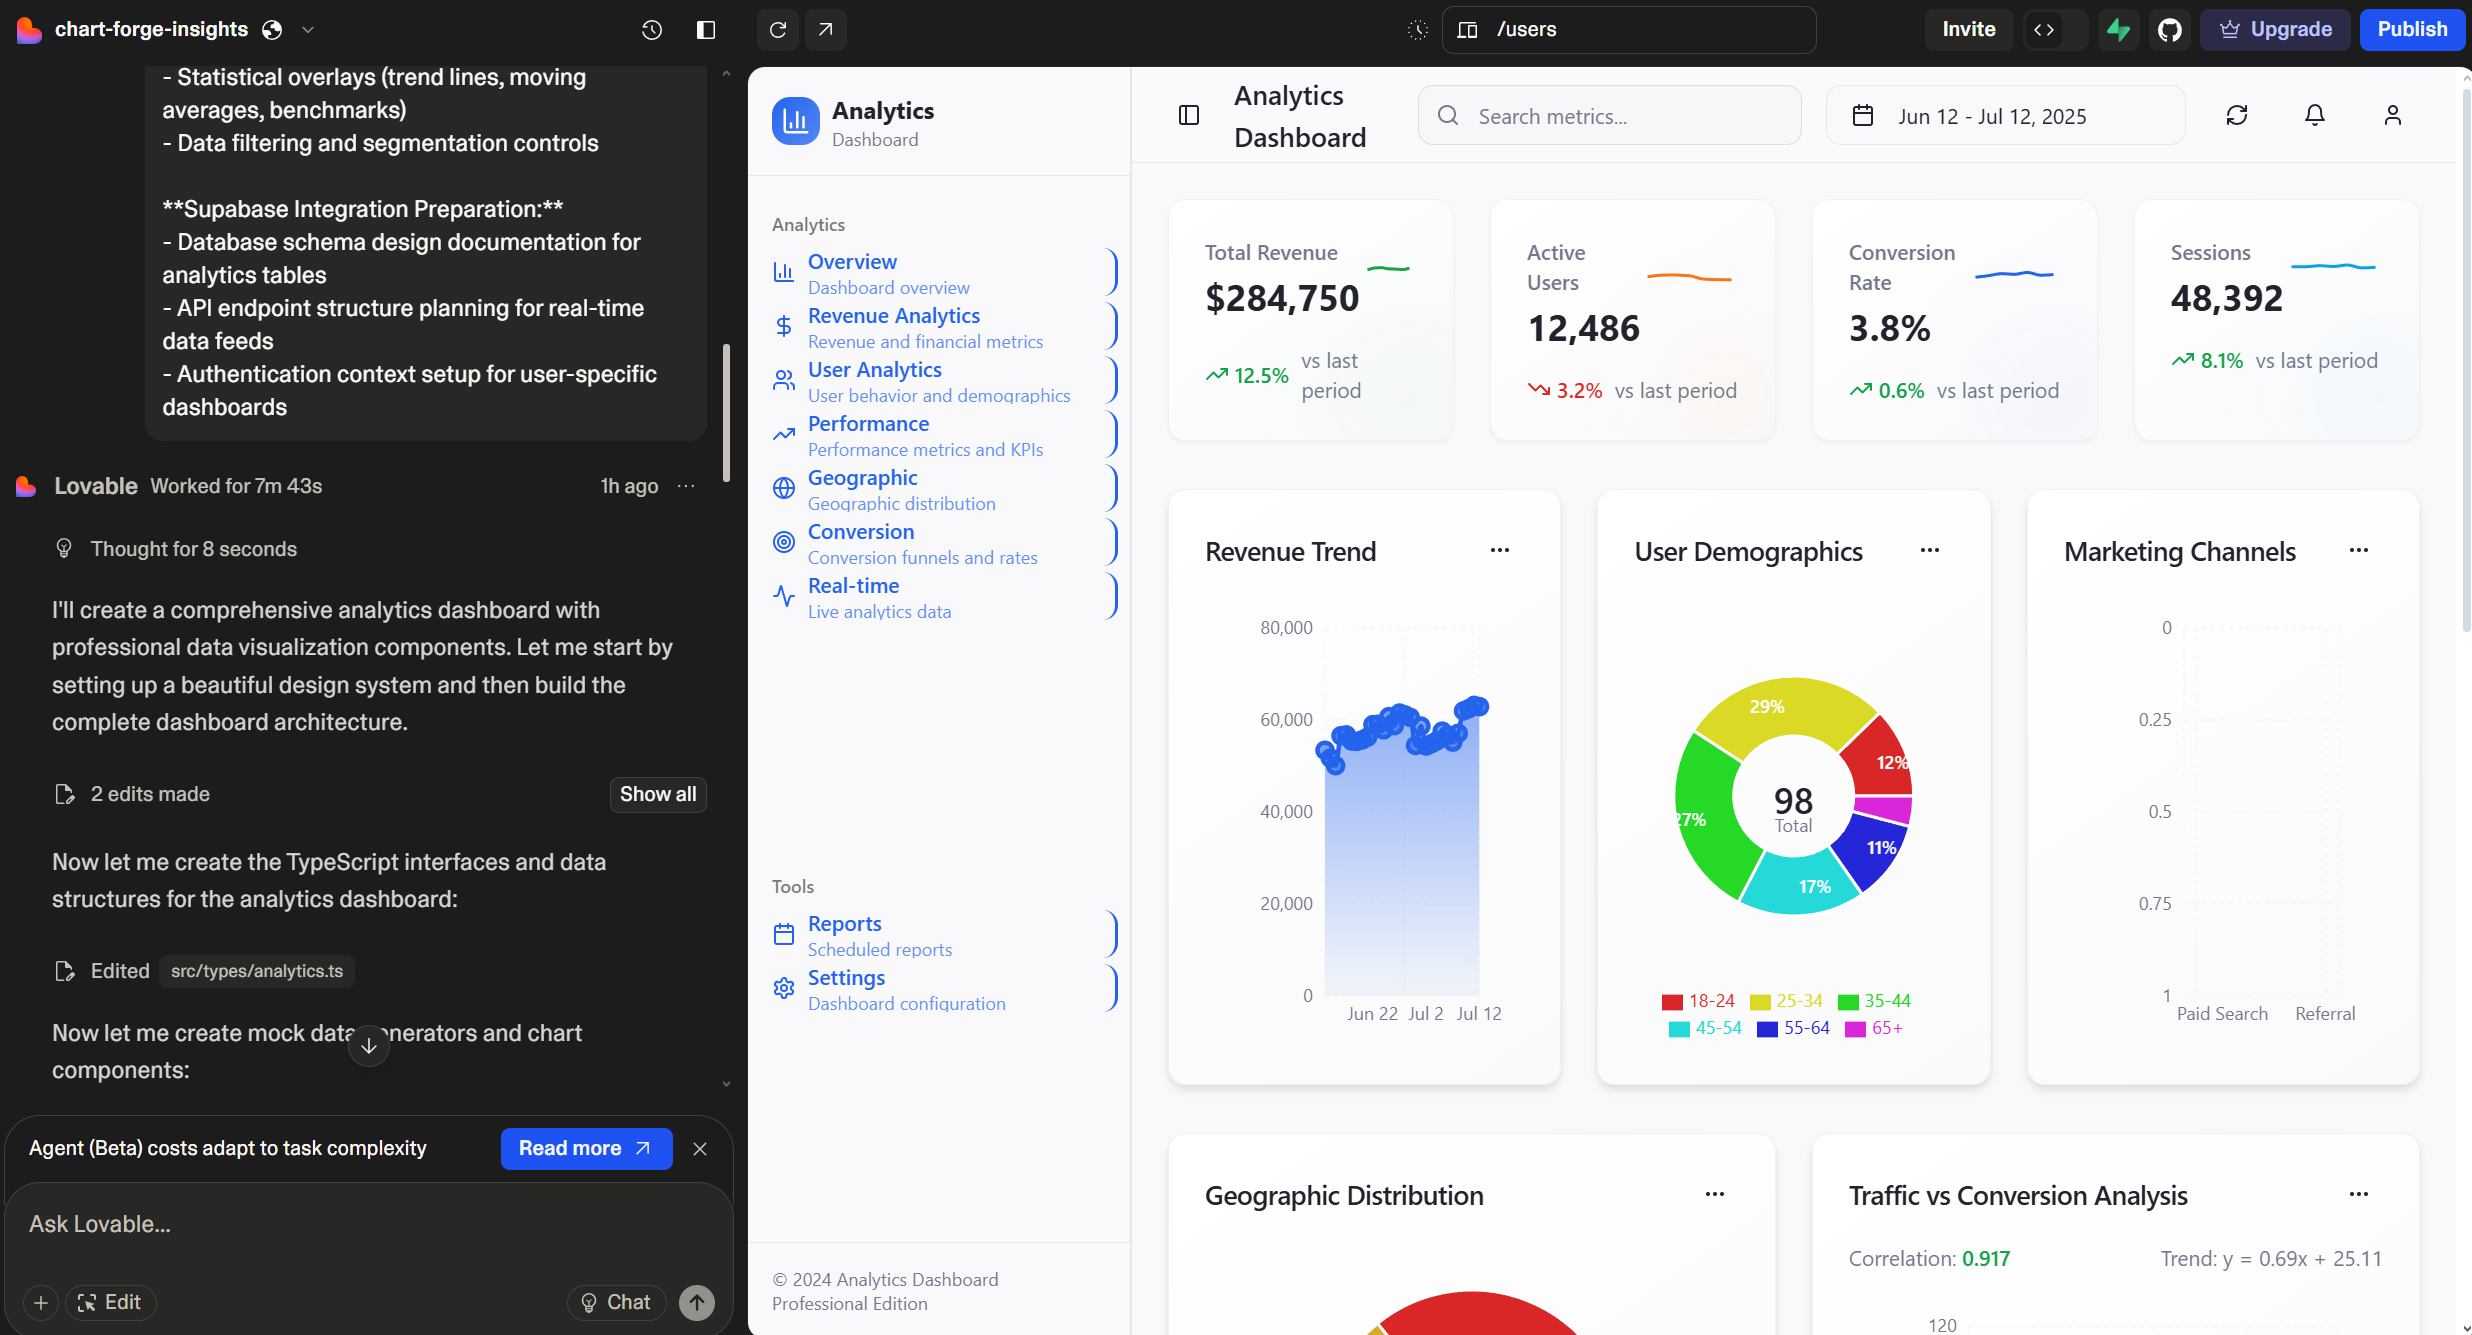Click Show all edits button
Image resolution: width=2472 pixels, height=1335 pixels.
tap(658, 794)
